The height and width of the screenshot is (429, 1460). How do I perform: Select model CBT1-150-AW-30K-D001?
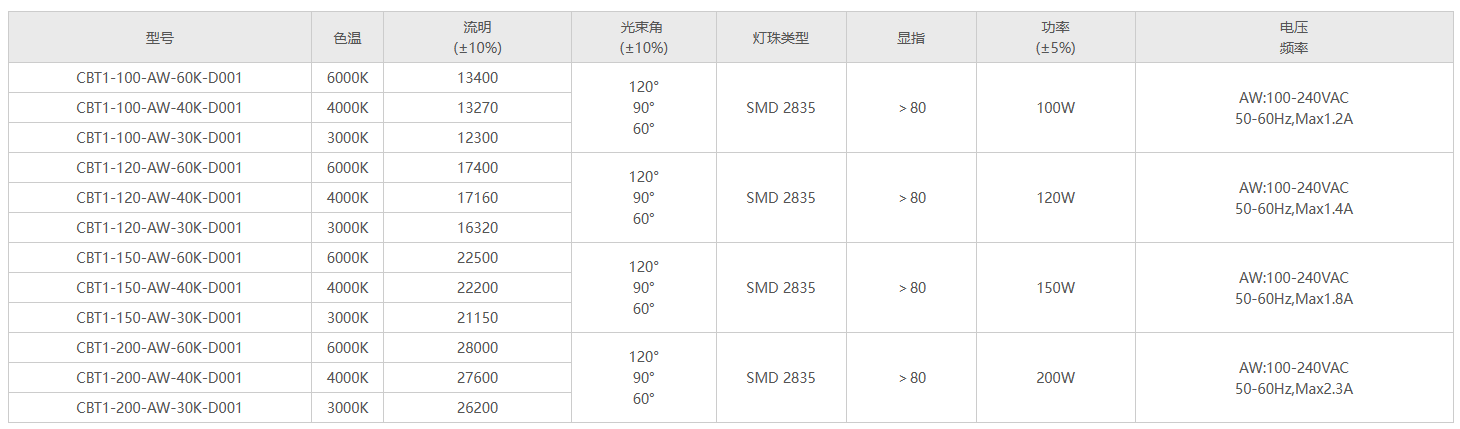(159, 318)
